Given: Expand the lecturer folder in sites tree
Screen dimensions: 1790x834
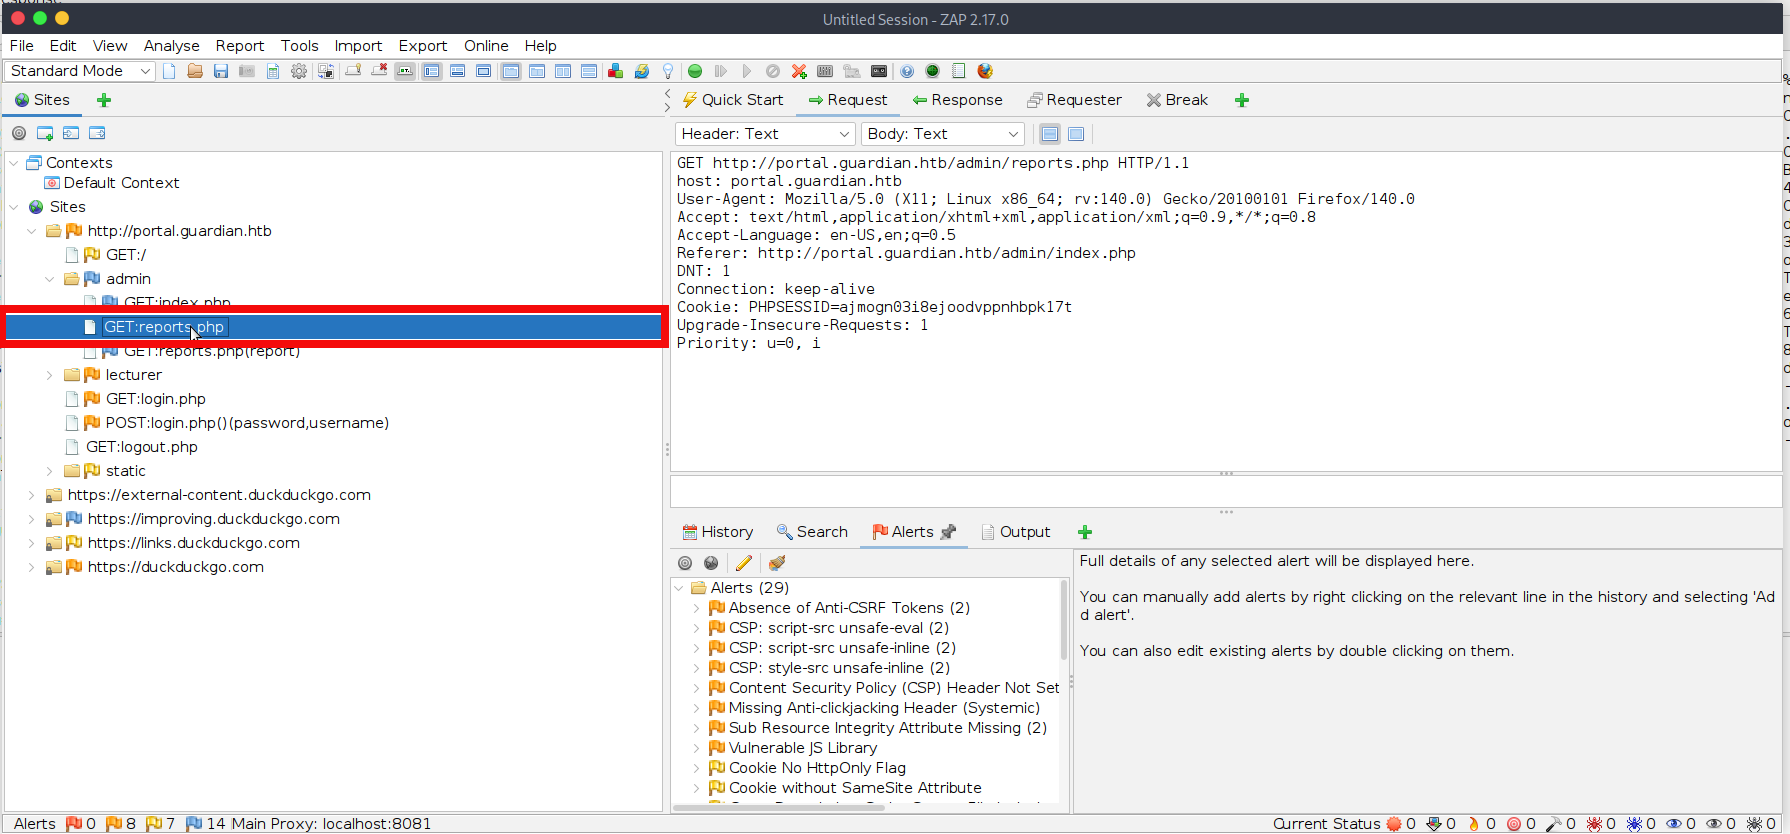Looking at the screenshot, I should click(x=50, y=375).
